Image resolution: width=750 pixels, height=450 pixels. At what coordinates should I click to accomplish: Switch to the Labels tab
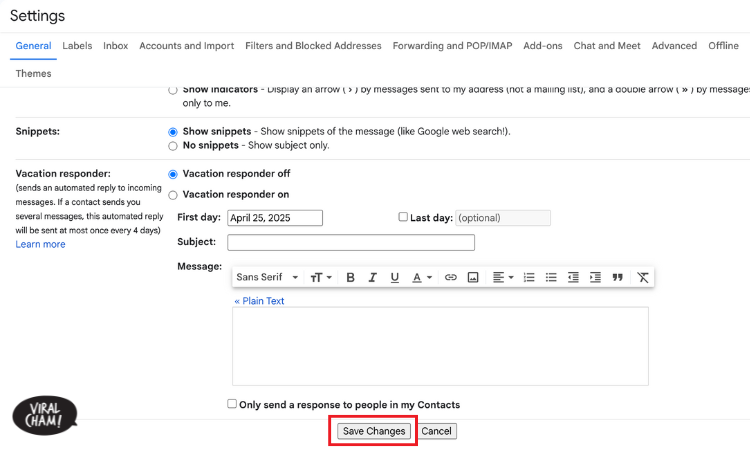coord(77,46)
